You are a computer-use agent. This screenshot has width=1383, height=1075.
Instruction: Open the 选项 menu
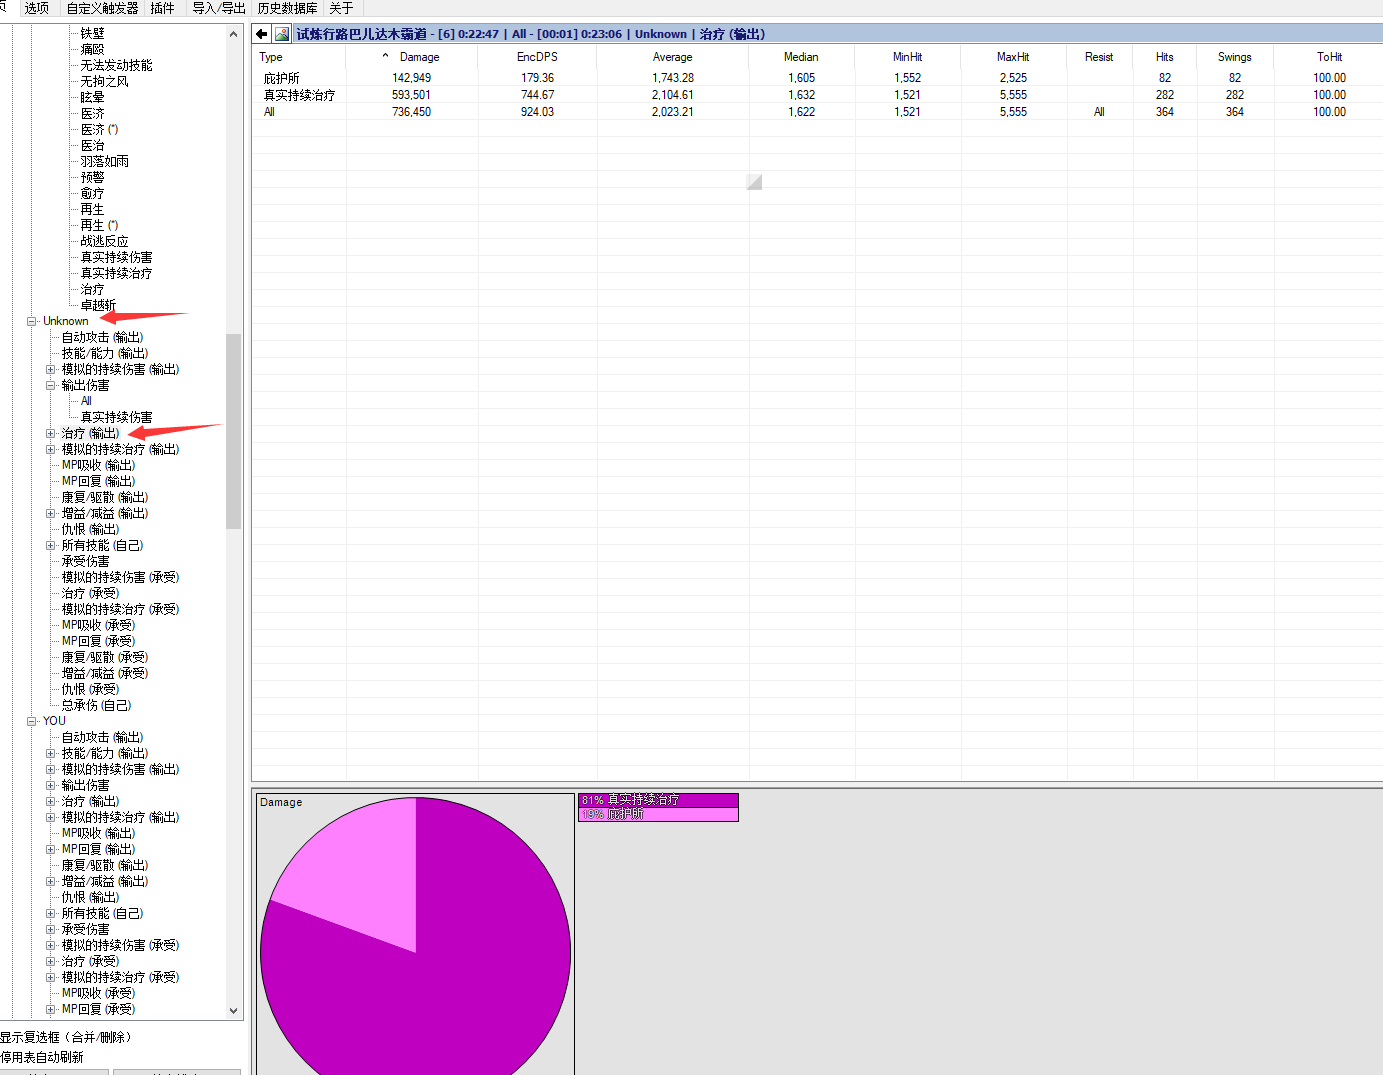[x=37, y=8]
